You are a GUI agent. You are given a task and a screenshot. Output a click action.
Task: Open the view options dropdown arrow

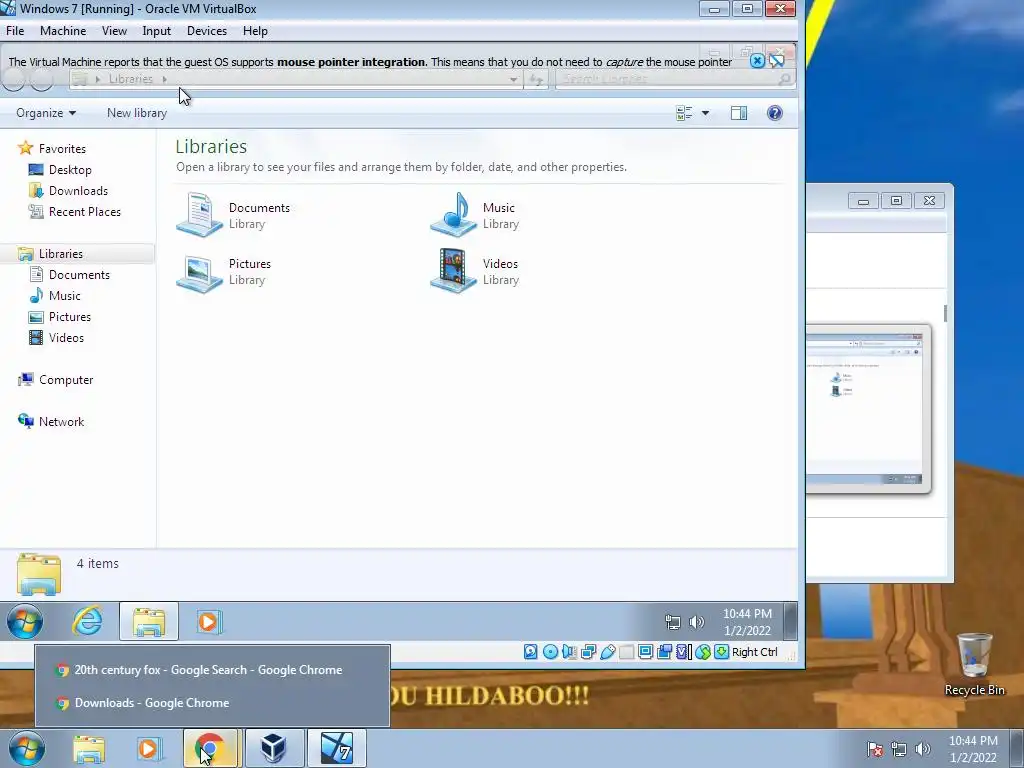pos(705,113)
